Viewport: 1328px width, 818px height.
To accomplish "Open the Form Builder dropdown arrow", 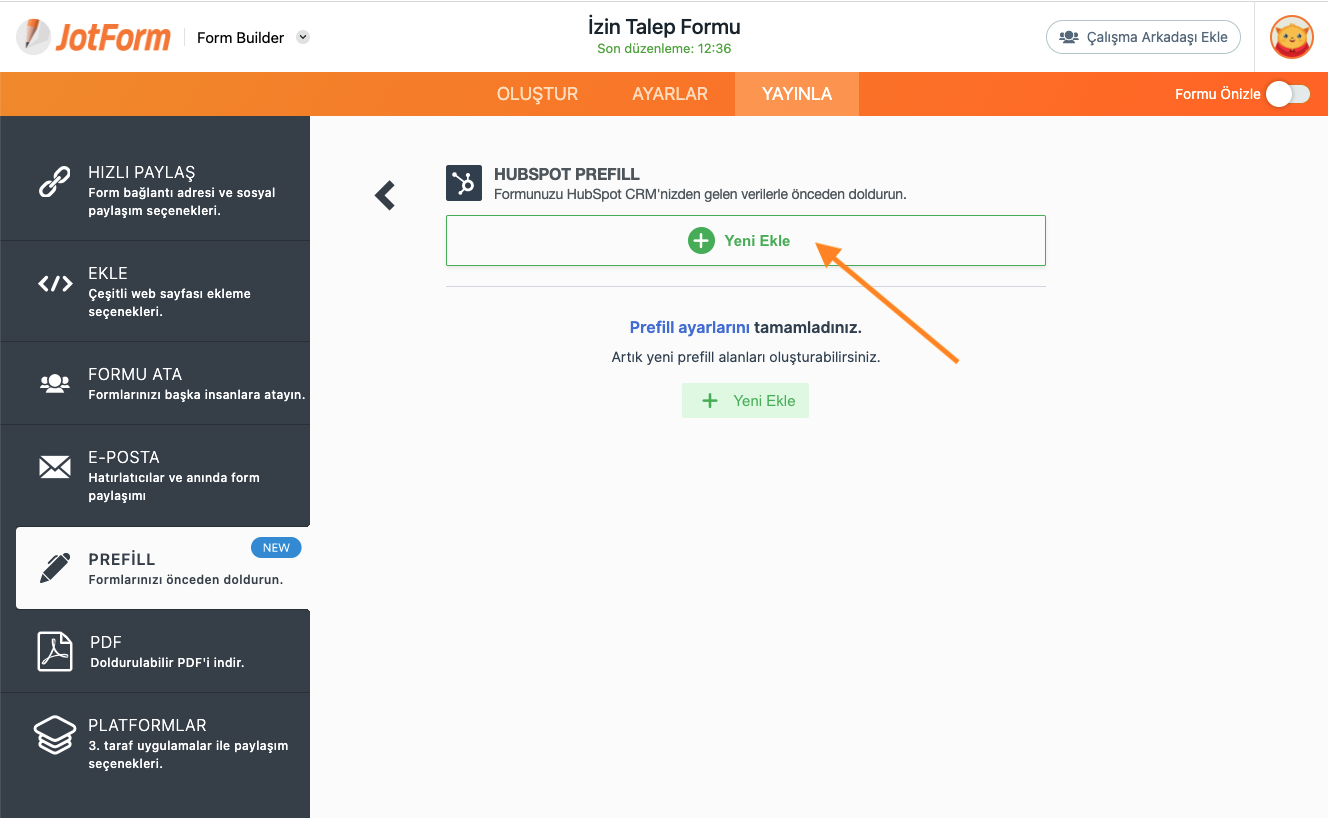I will (x=303, y=37).
